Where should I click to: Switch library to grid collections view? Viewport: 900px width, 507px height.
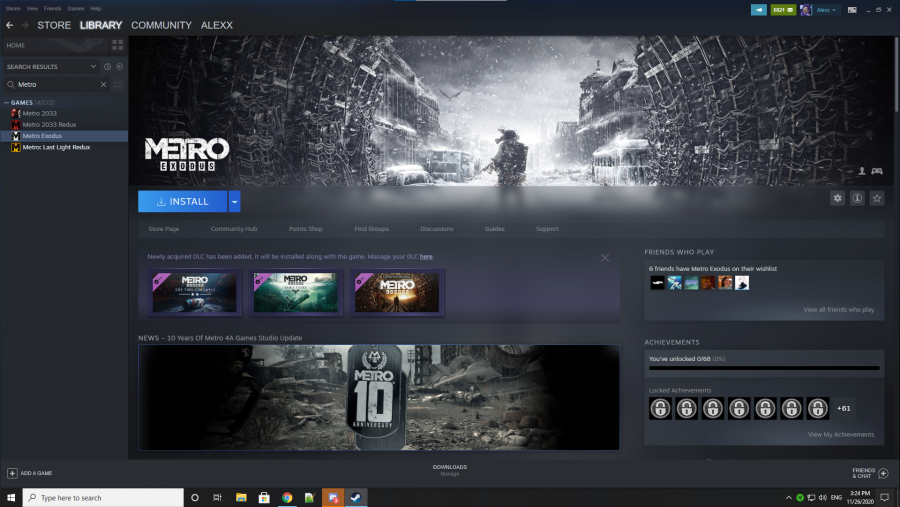[x=117, y=45]
